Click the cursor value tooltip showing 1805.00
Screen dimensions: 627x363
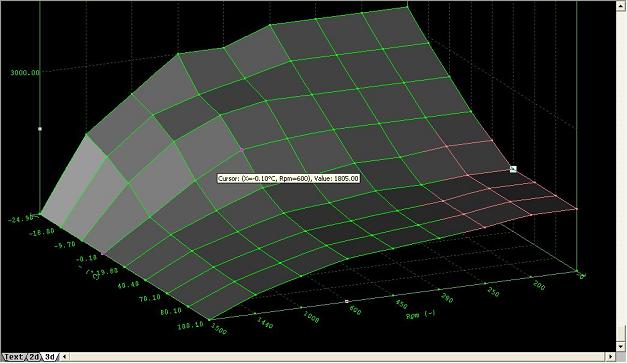coord(288,178)
